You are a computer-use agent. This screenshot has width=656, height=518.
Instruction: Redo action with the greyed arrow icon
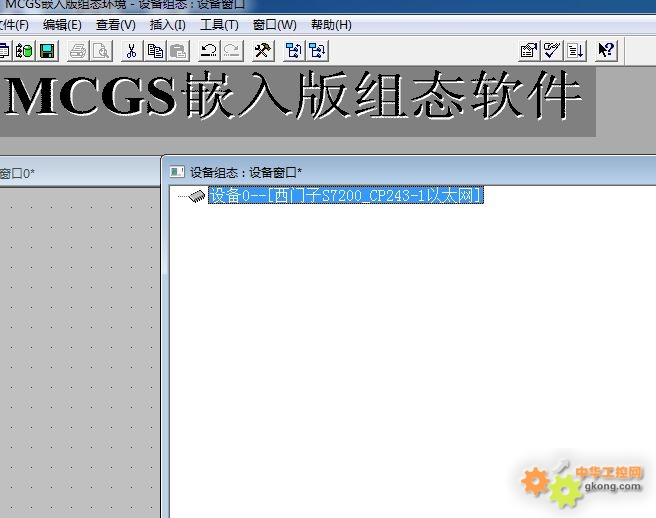coord(232,51)
